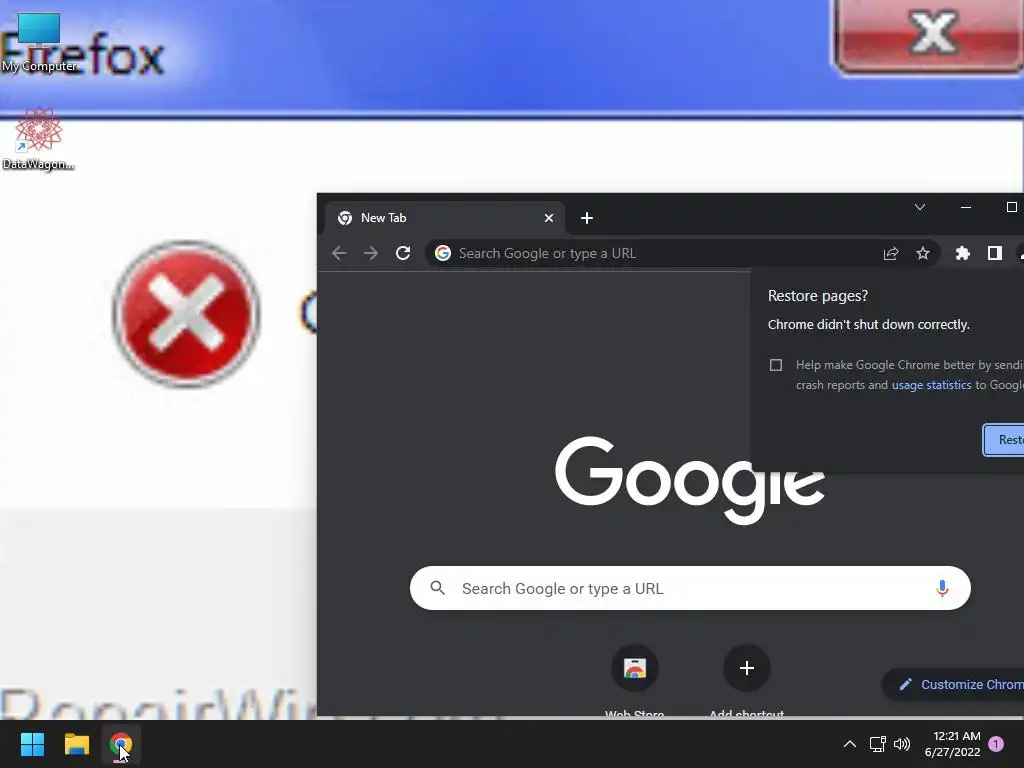Open the My Computer desktop icon
The height and width of the screenshot is (768, 1024).
(39, 42)
